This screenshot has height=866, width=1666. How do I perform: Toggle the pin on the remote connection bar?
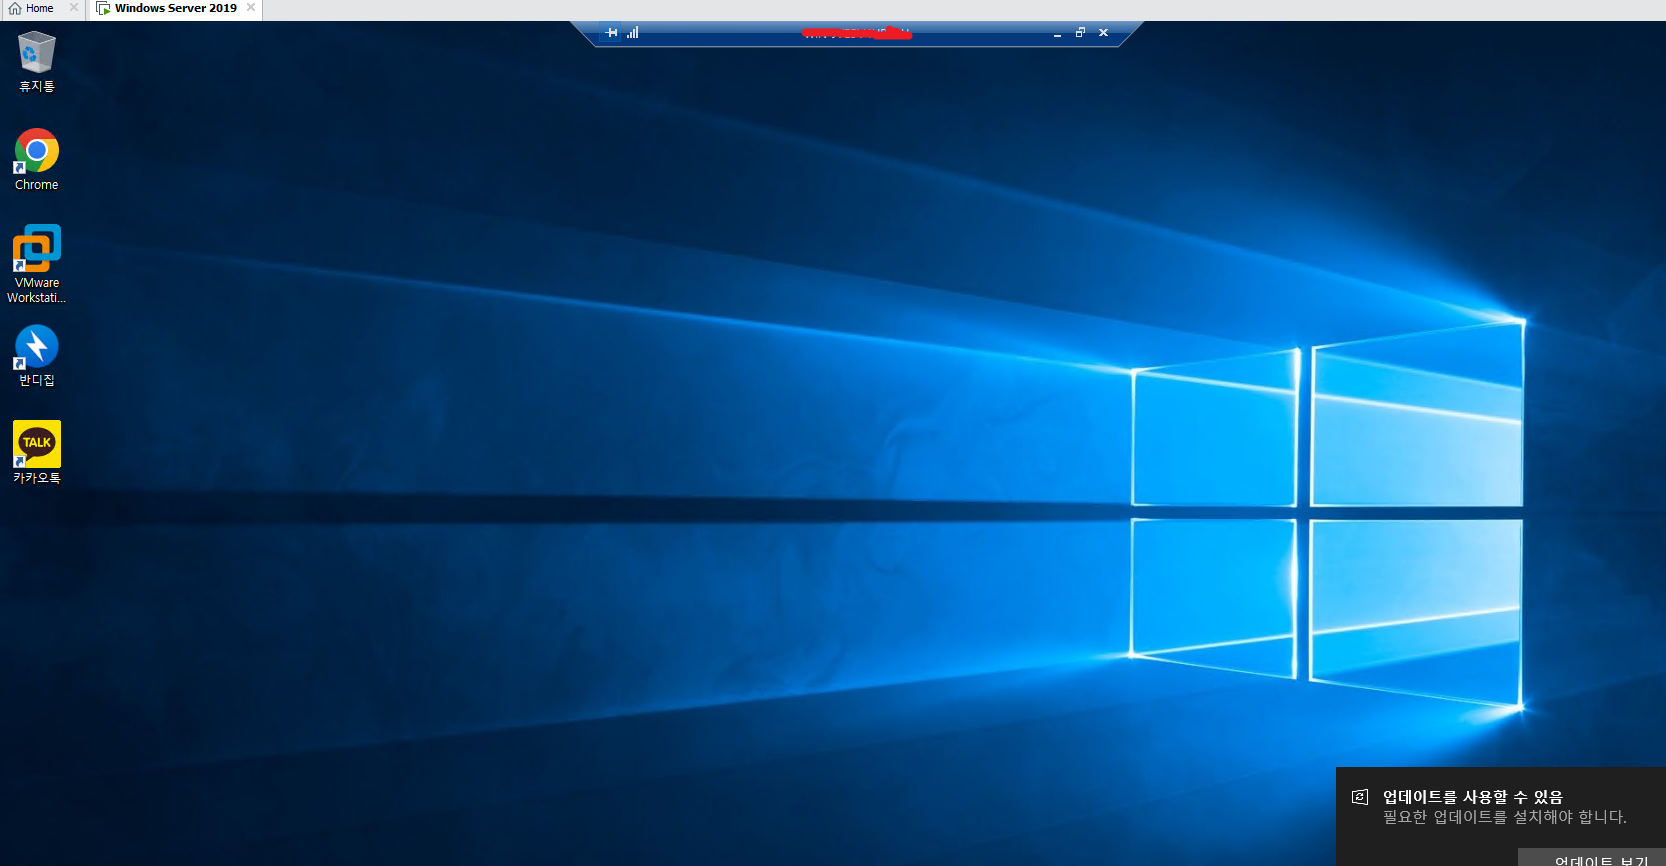(x=612, y=33)
